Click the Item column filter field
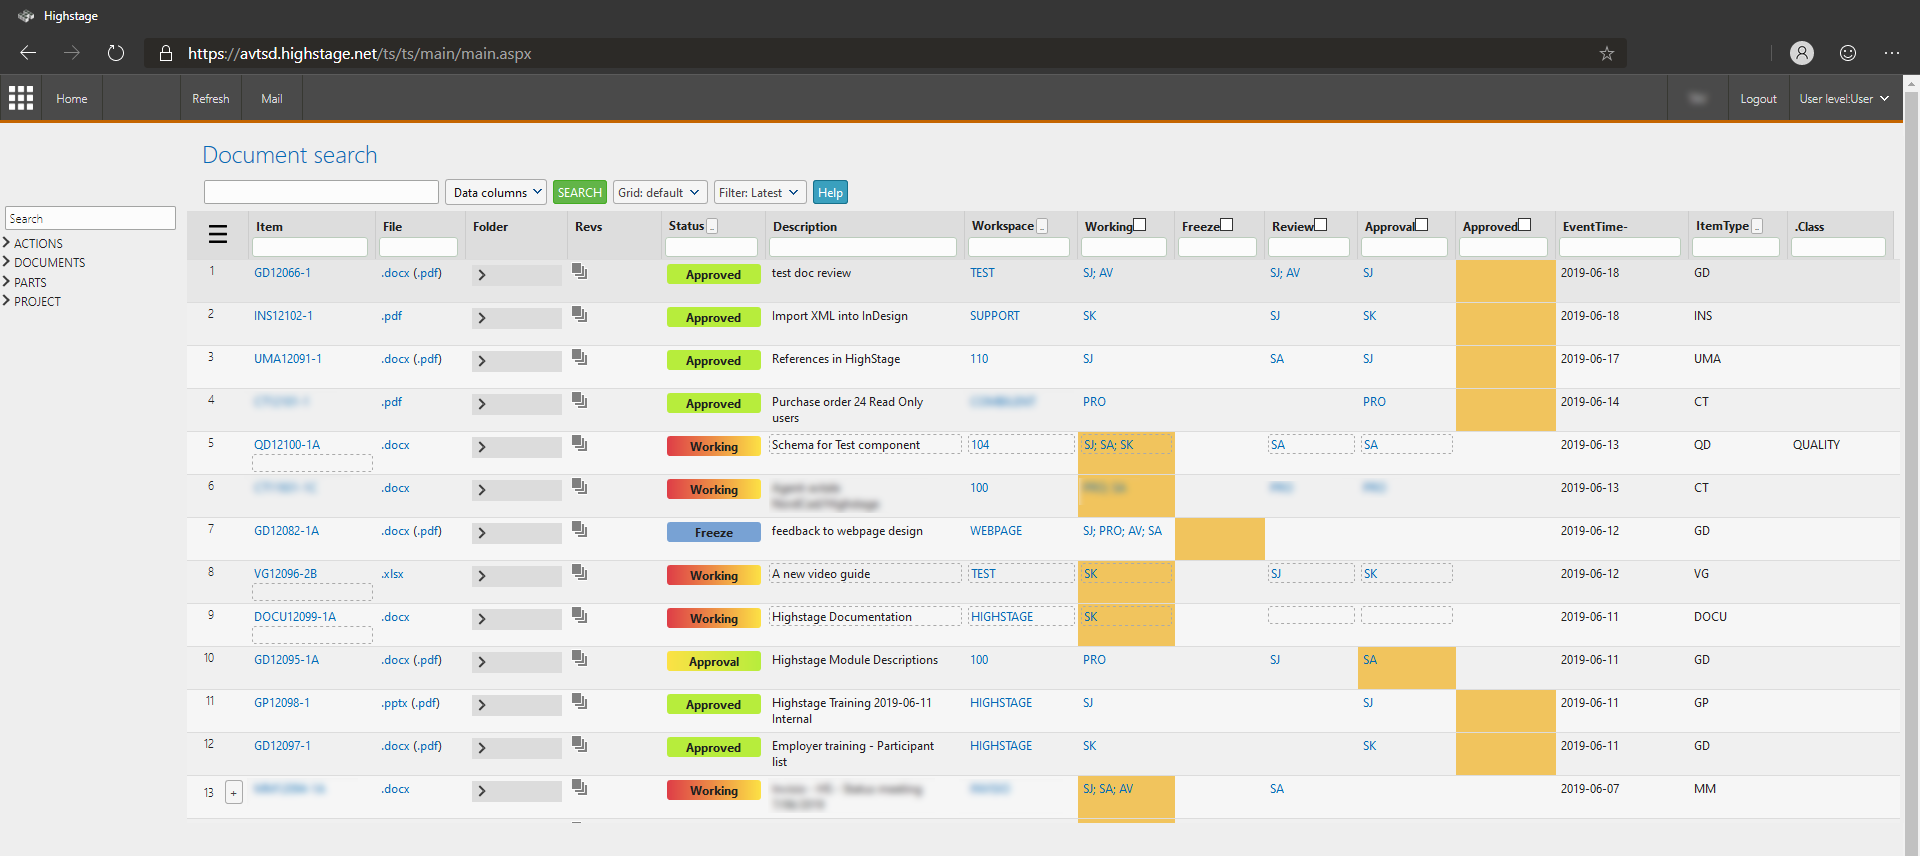Viewport: 1920px width, 856px height. click(310, 247)
